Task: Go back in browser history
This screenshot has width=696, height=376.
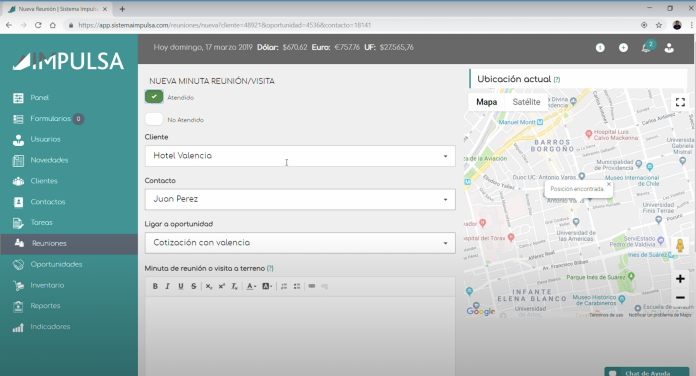Action: [x=9, y=25]
